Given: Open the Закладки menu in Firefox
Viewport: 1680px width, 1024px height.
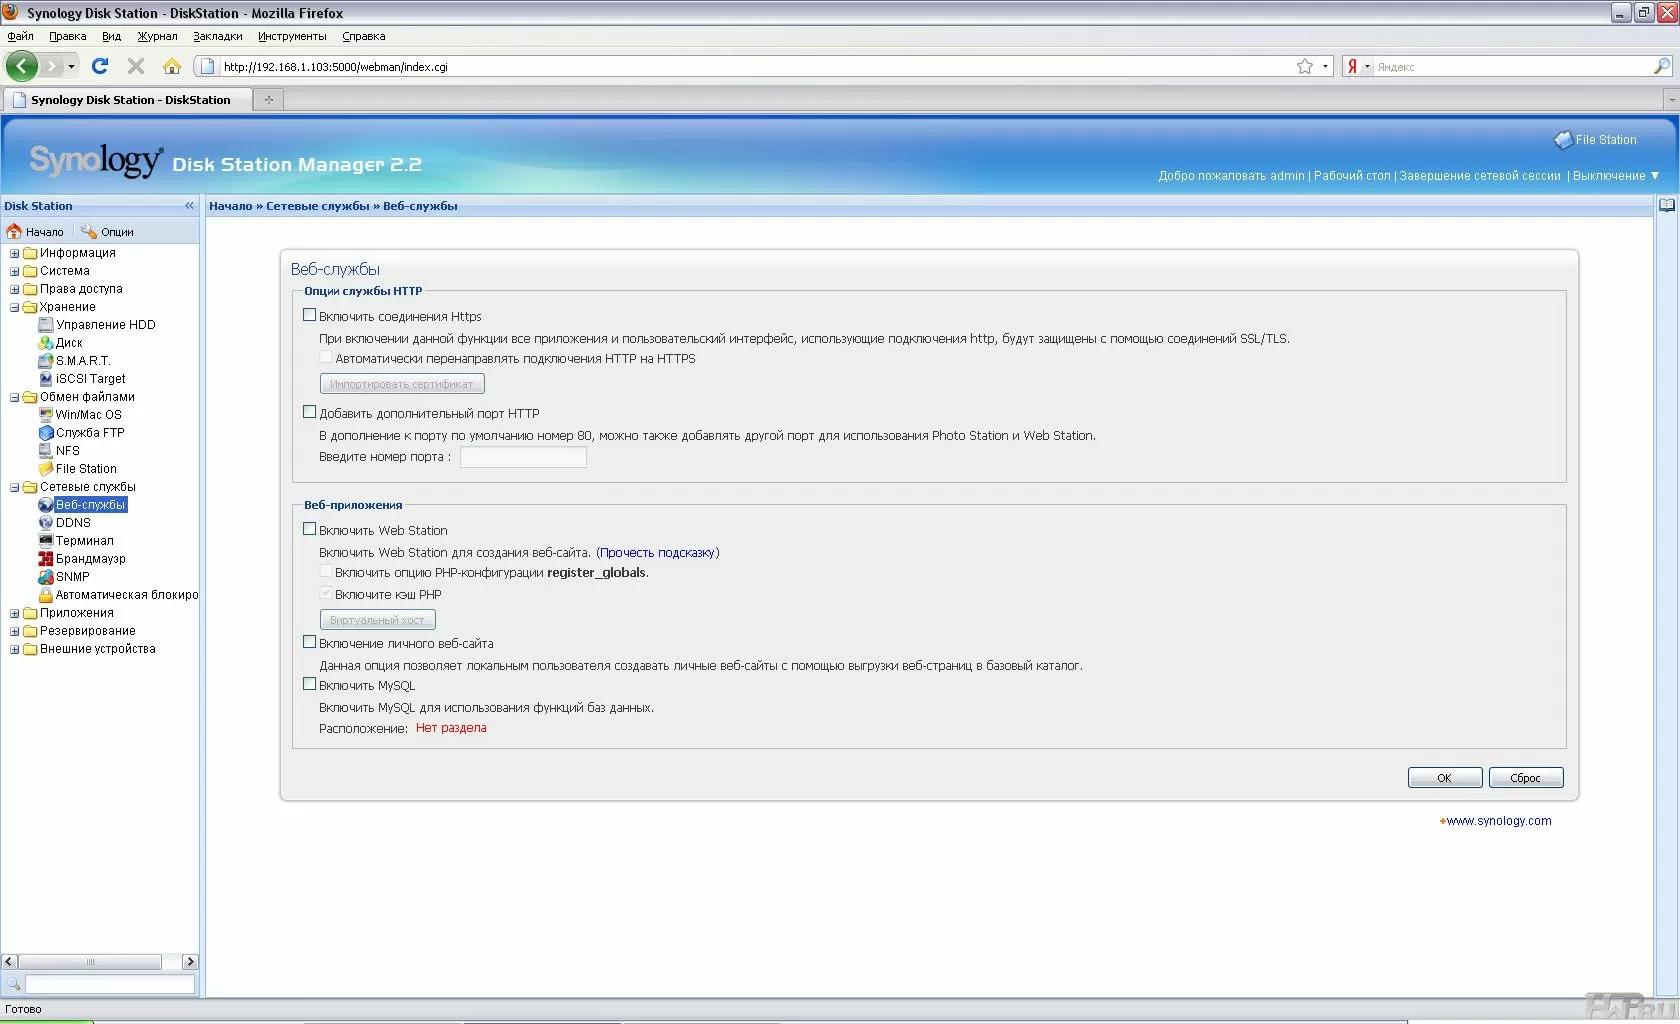Looking at the screenshot, I should tap(217, 36).
